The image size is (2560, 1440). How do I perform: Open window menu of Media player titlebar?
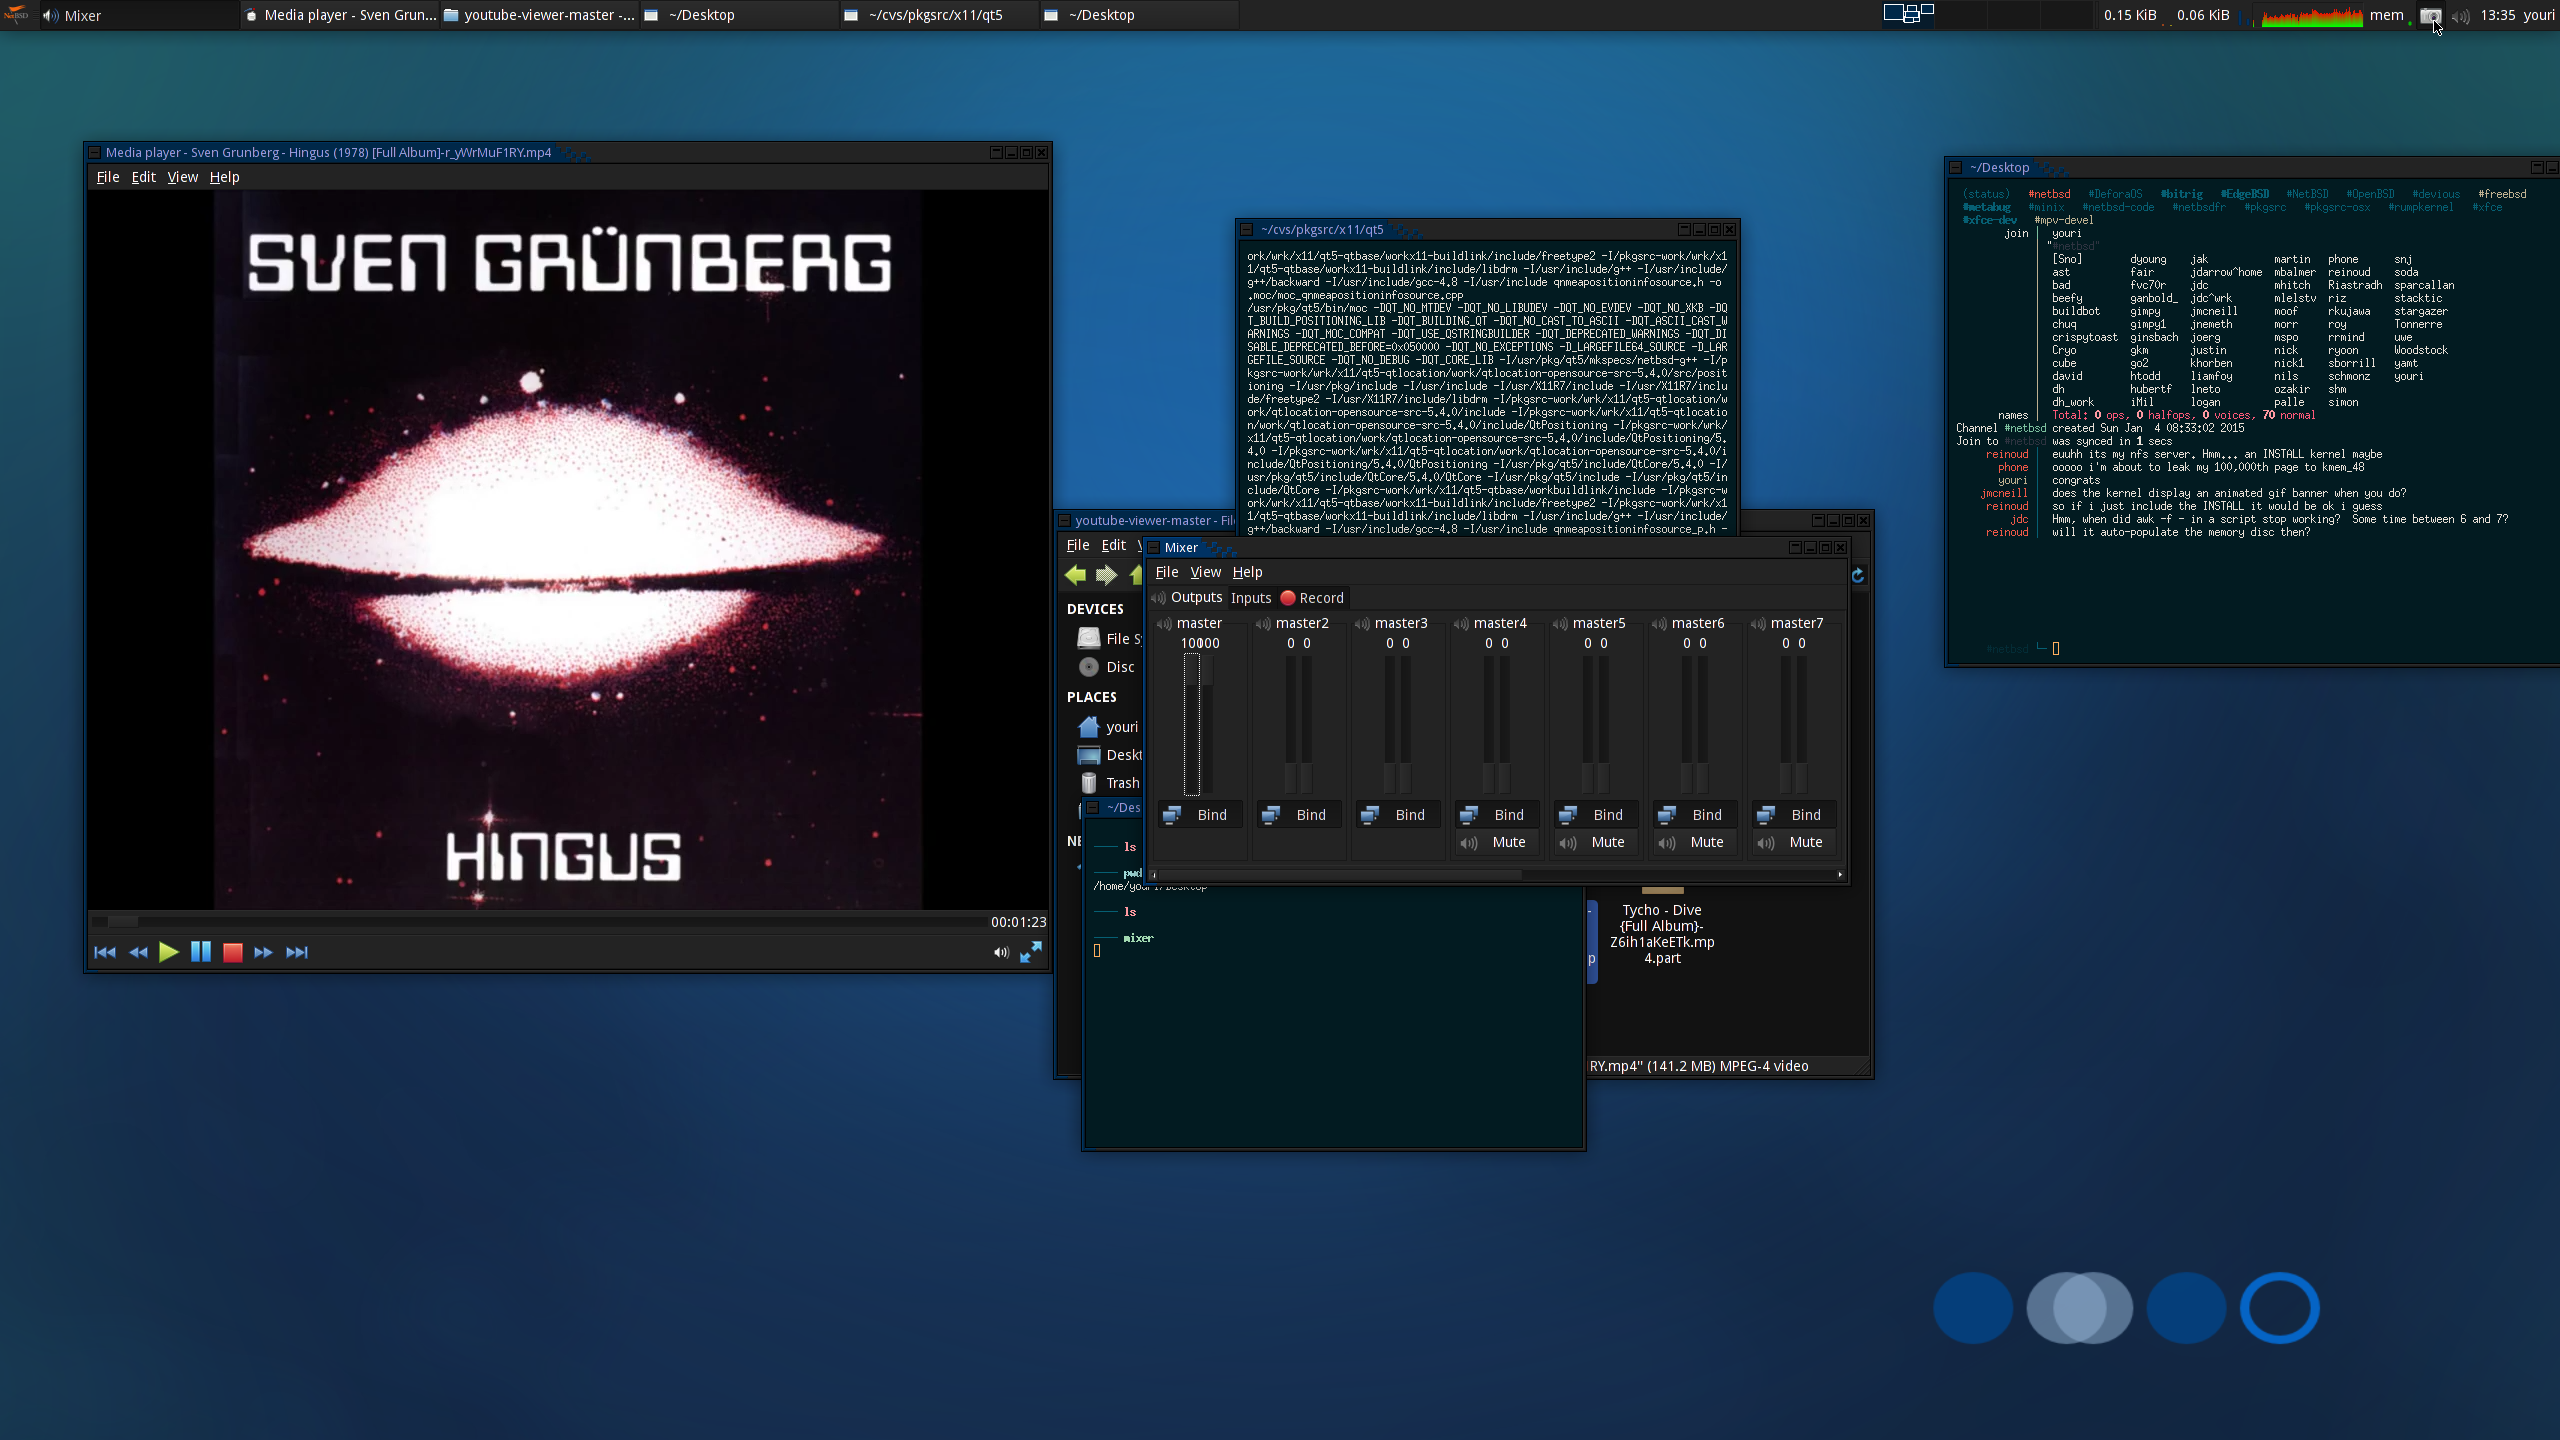point(94,152)
